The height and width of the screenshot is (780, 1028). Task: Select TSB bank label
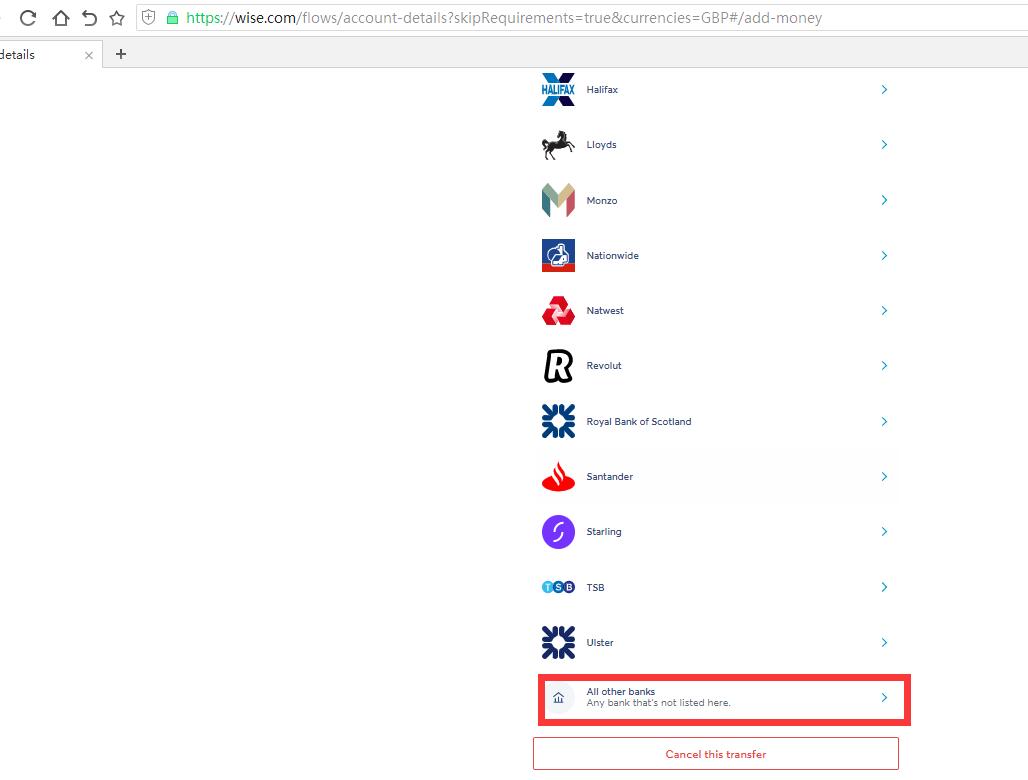point(595,587)
